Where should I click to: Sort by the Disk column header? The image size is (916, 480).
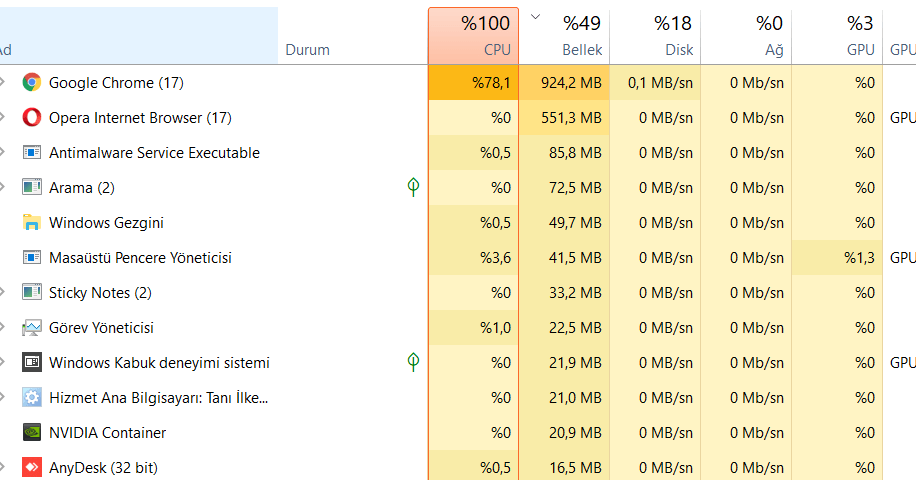(x=656, y=36)
